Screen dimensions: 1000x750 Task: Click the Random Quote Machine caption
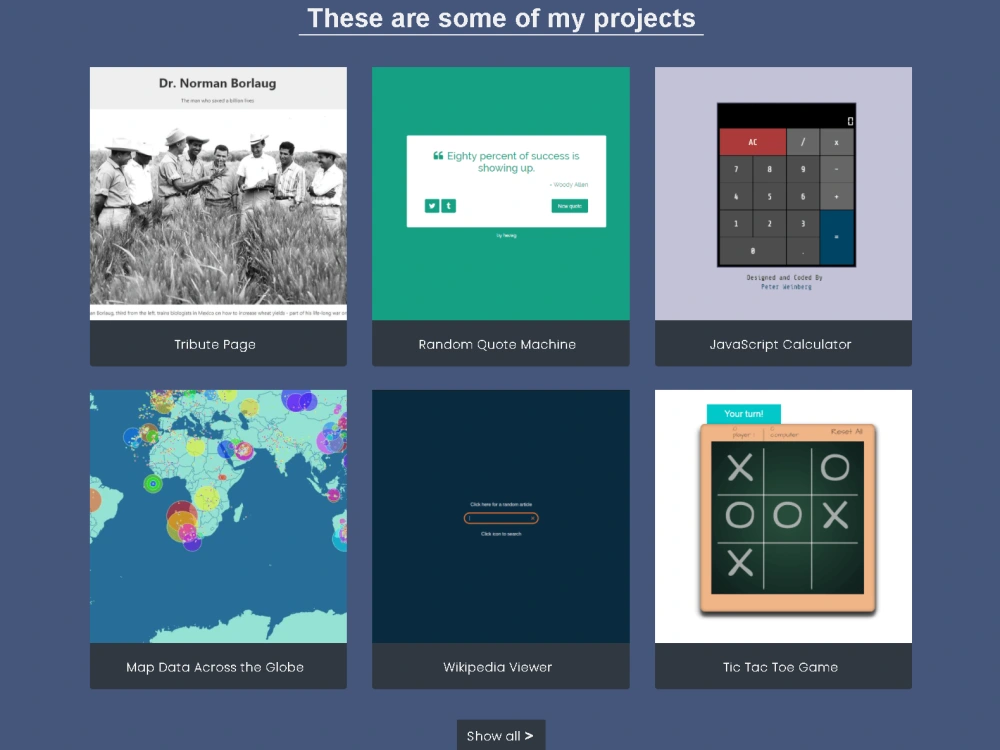[497, 344]
